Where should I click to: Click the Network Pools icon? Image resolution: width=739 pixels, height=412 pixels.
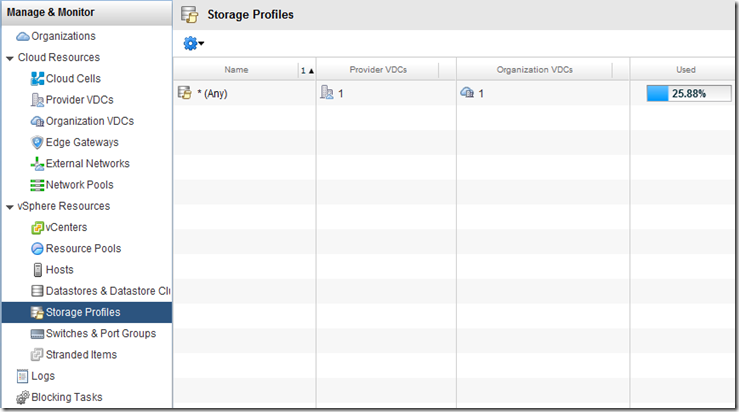[38, 185]
